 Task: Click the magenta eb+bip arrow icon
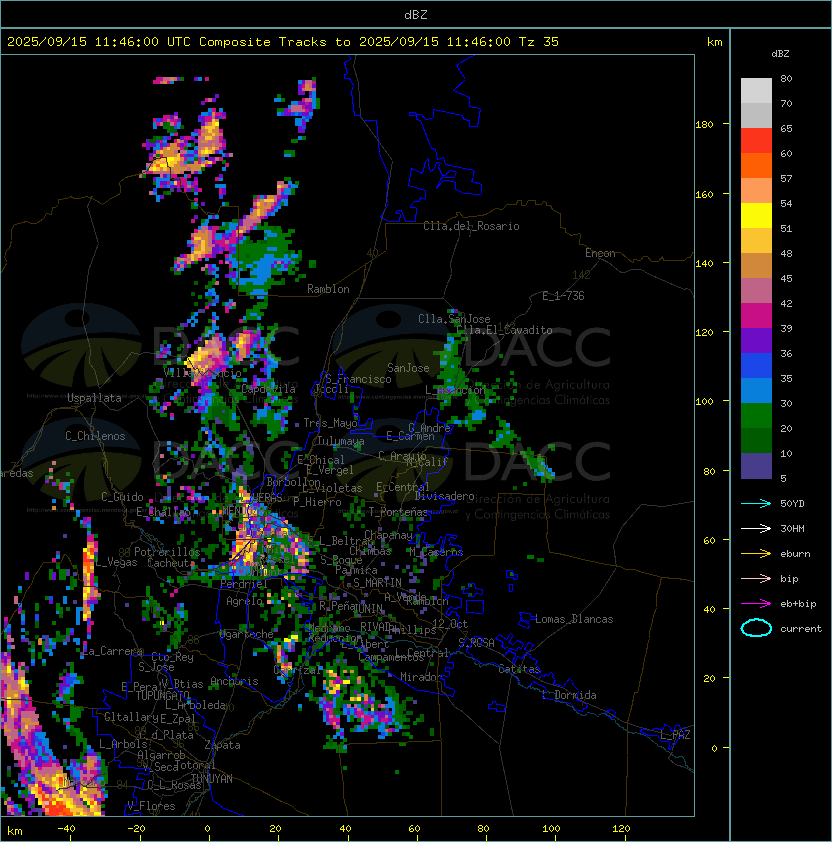756,604
